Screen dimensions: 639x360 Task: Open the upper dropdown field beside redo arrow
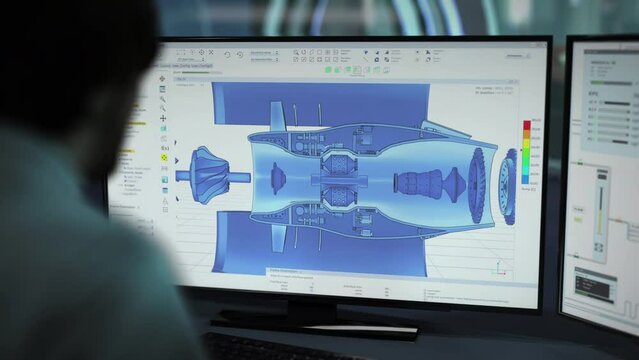pos(265,53)
